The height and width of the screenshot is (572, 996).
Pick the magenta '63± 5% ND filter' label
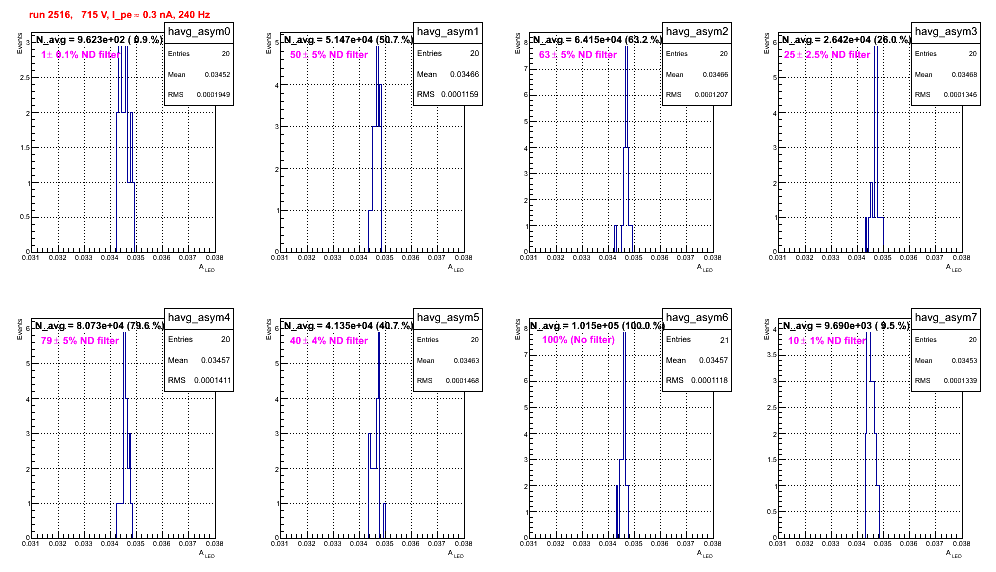tap(578, 55)
